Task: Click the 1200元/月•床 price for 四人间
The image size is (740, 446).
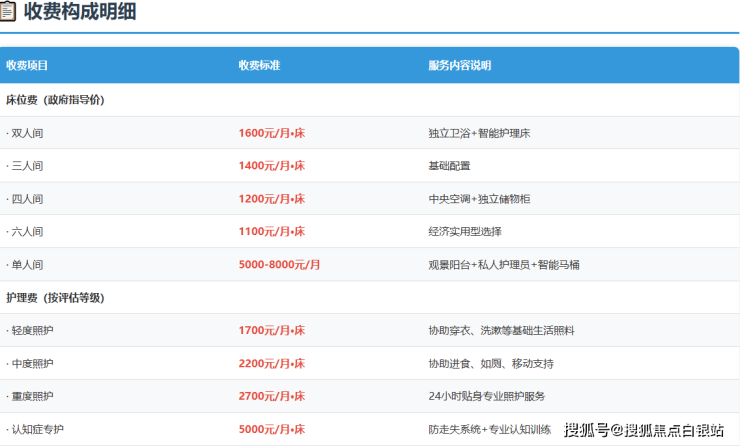Action: point(272,198)
